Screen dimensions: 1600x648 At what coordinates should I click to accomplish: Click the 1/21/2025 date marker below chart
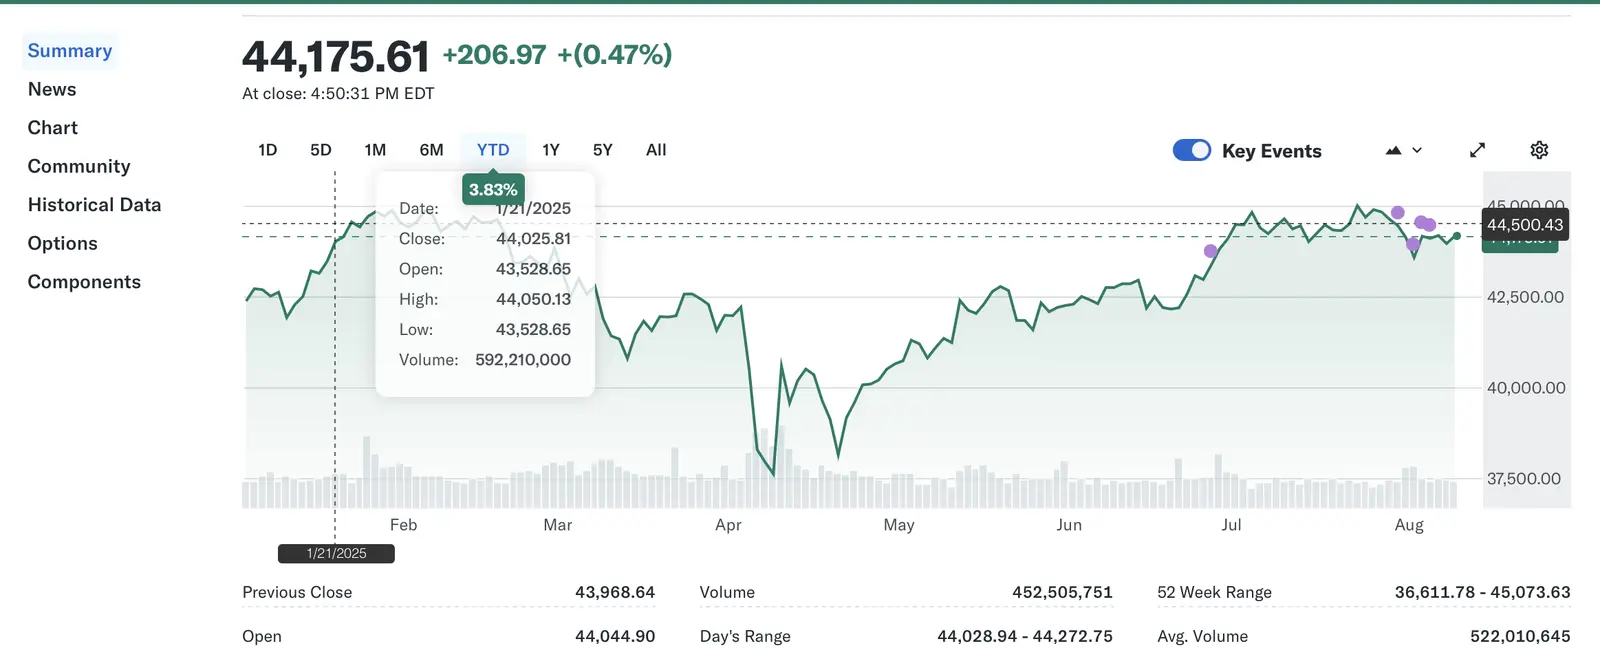[x=335, y=553]
